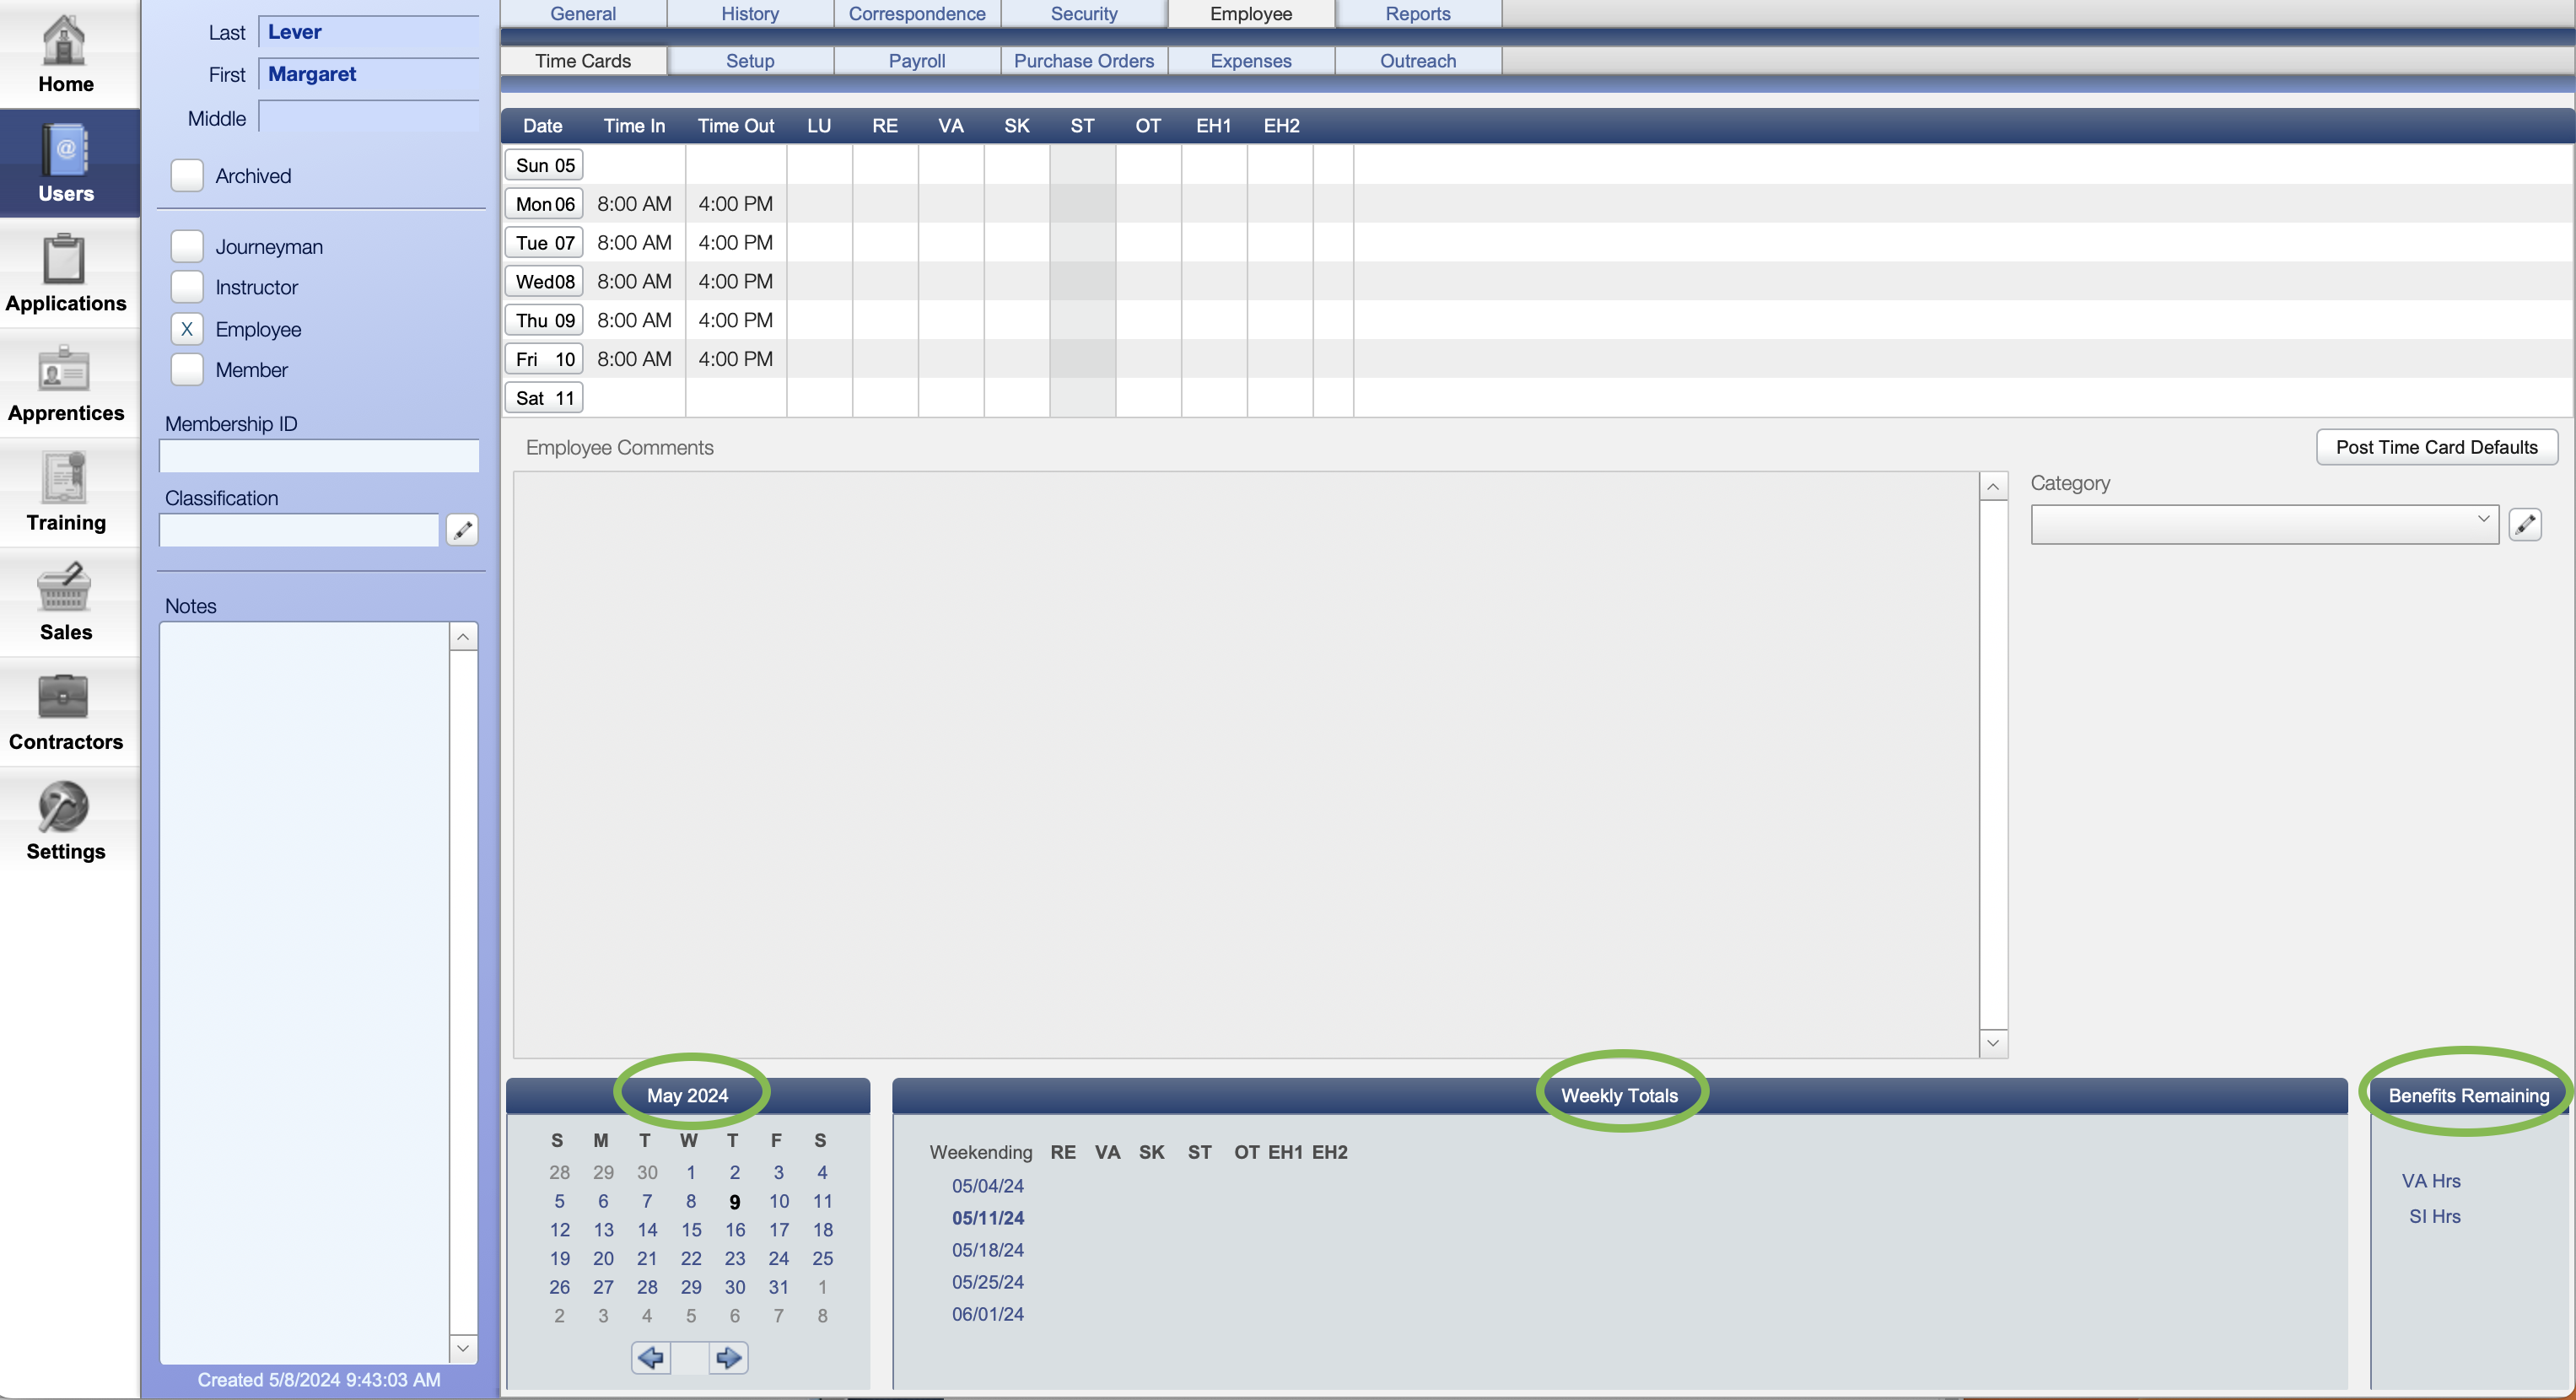Open the Applications clipboard section
This screenshot has width=2576, height=1400.
click(x=66, y=274)
